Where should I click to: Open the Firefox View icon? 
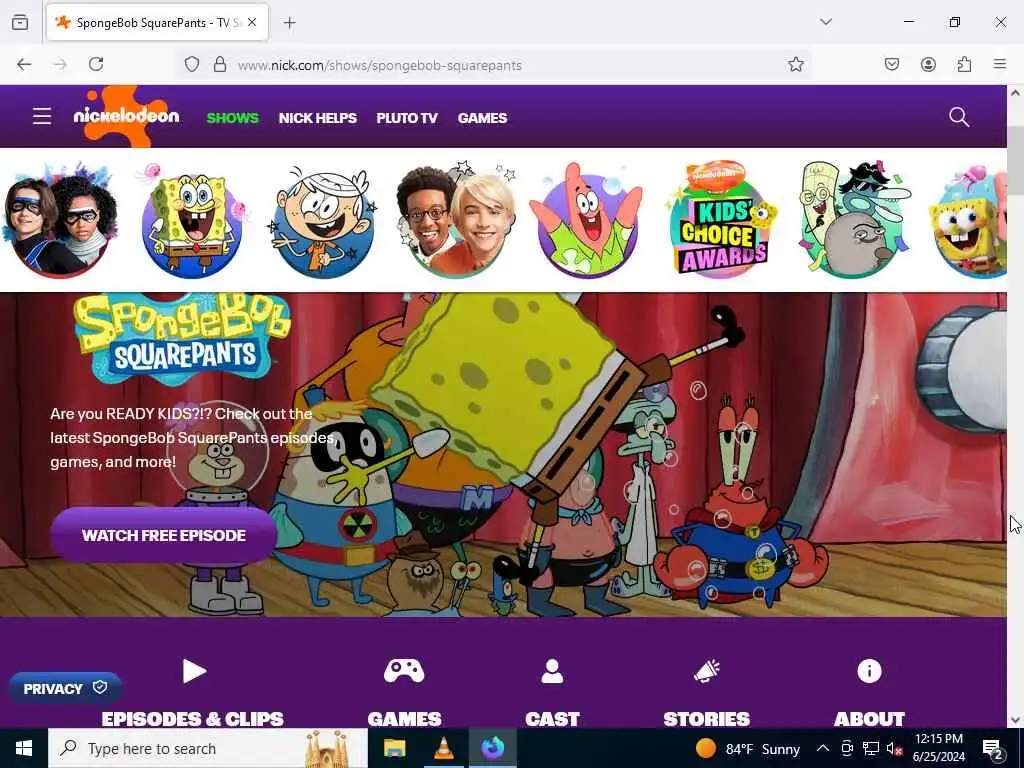coord(20,22)
